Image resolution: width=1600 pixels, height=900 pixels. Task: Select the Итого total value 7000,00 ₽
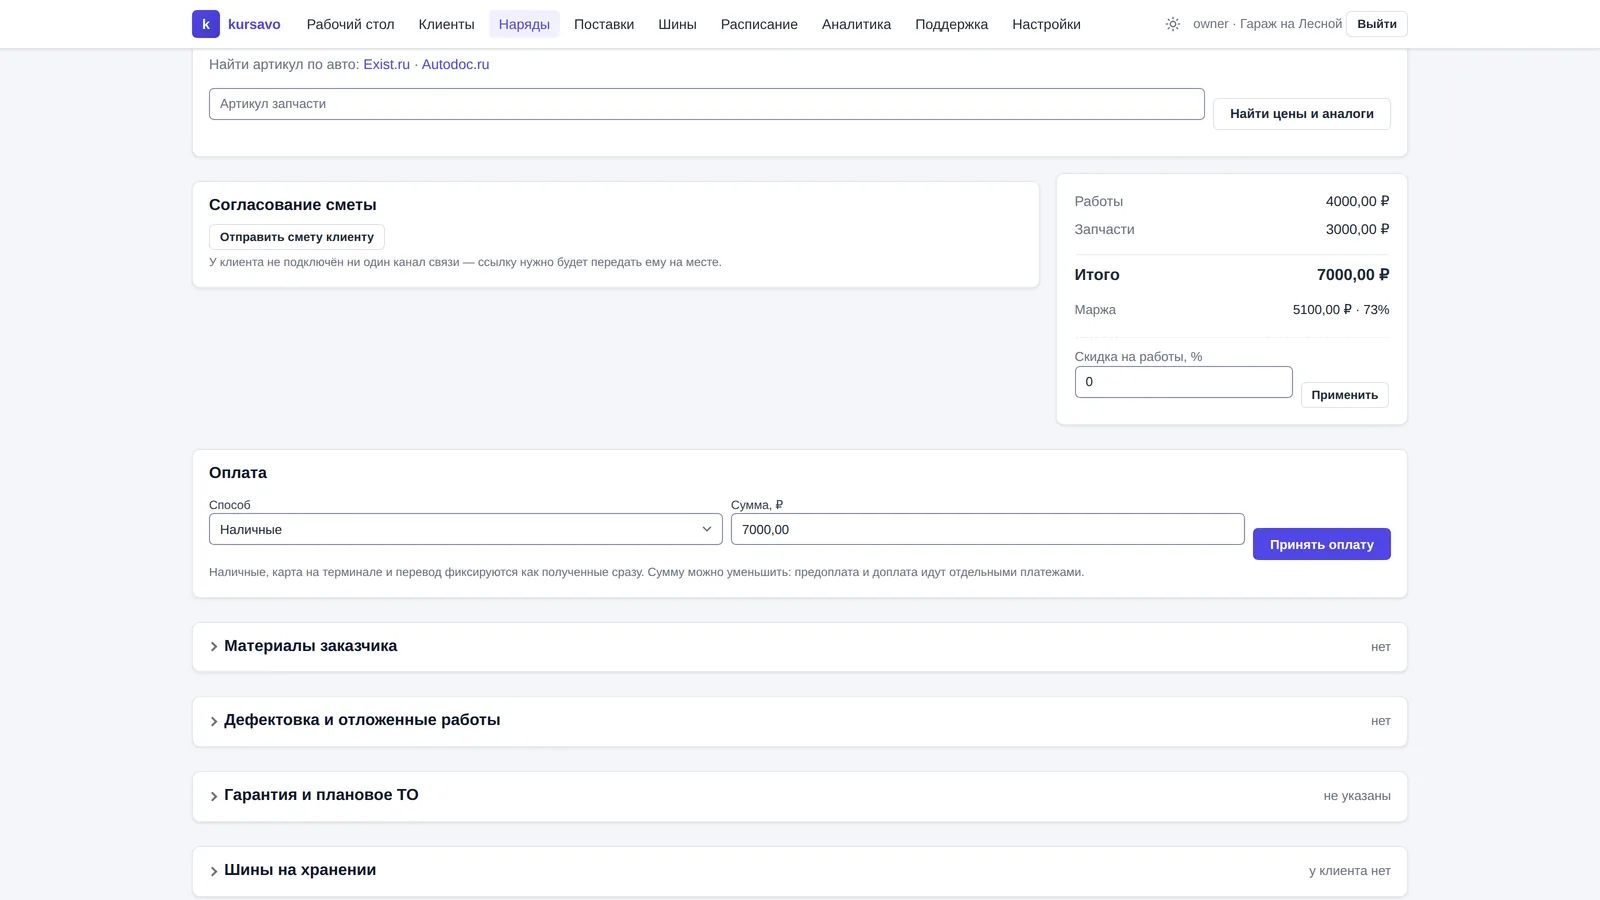point(1353,275)
